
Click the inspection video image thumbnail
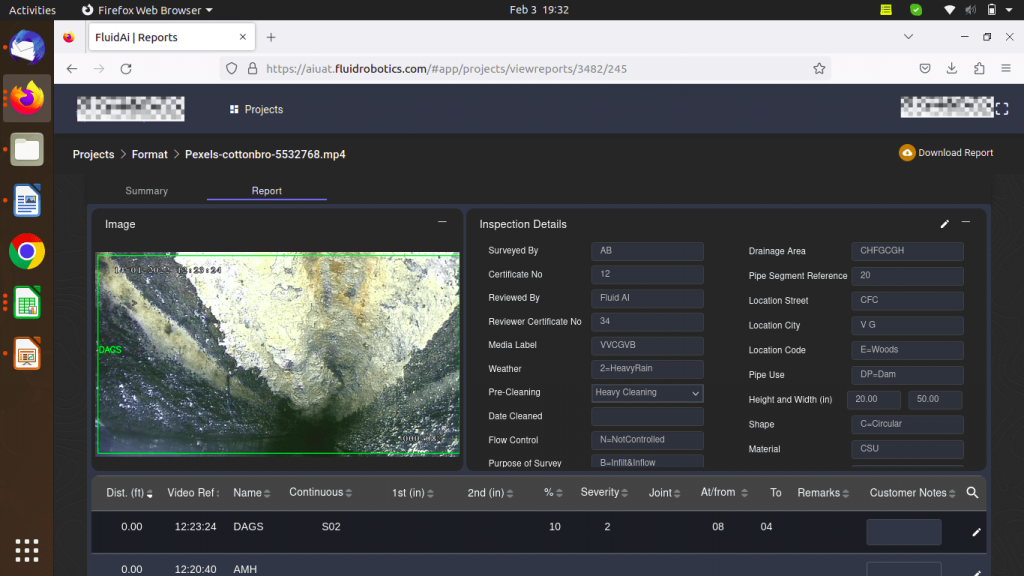tap(278, 354)
